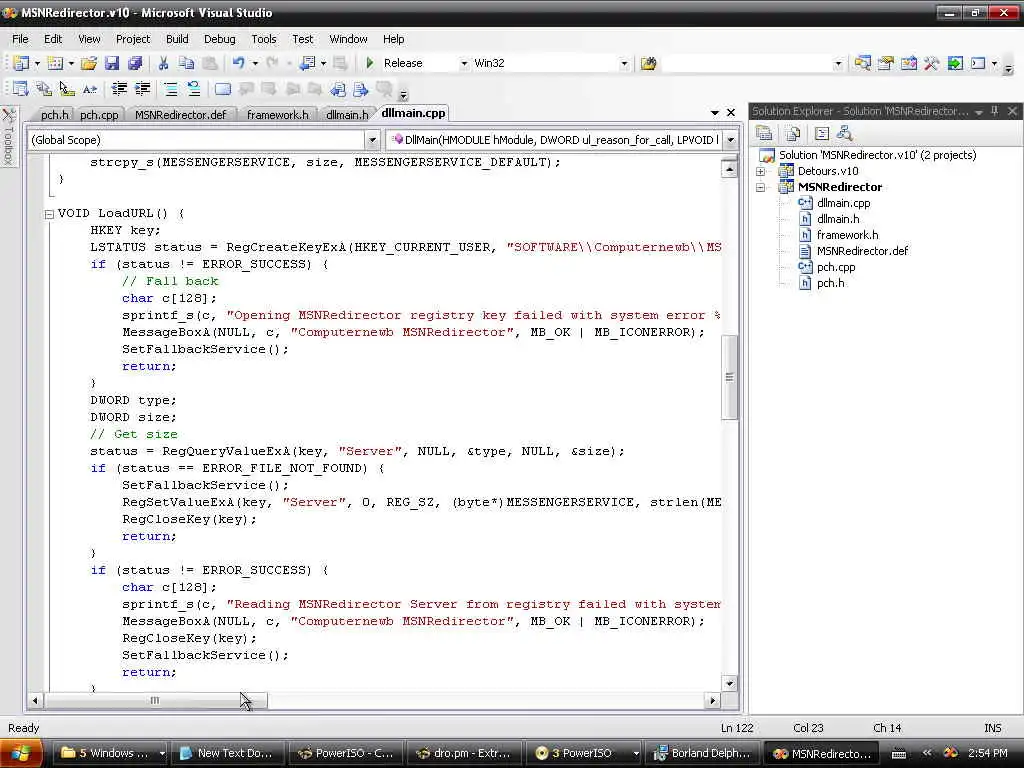Click the Save All icon
Viewport: 1024px width, 768px height.
135,63
